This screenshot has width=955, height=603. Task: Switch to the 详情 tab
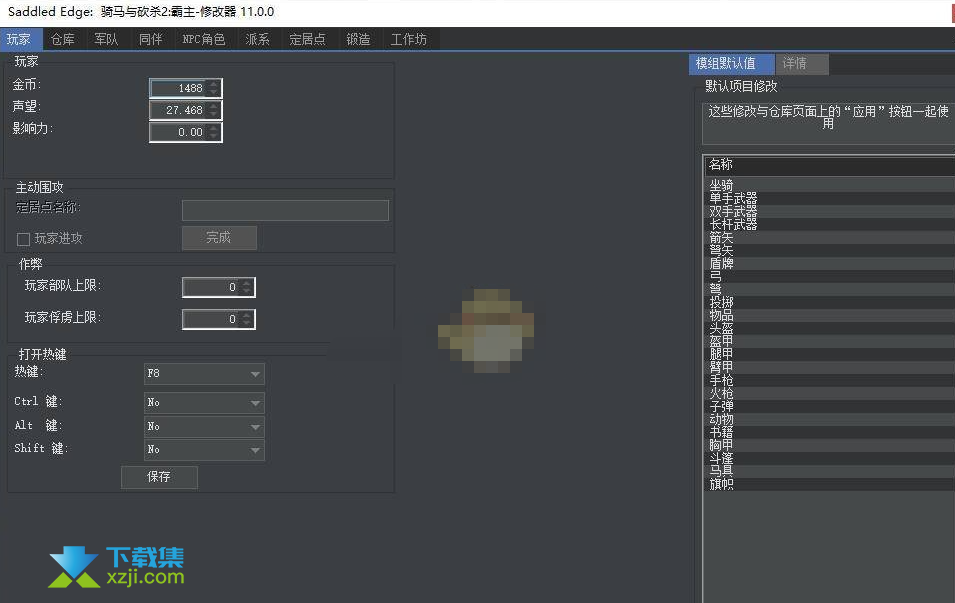[x=802, y=63]
